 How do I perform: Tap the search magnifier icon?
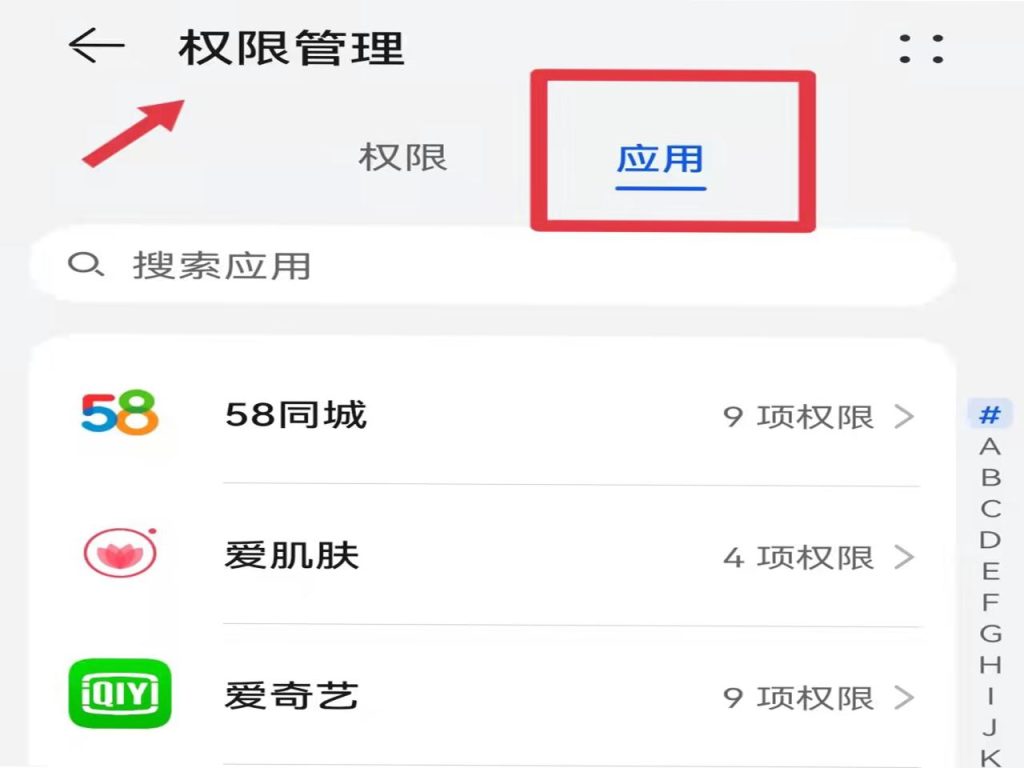(86, 264)
